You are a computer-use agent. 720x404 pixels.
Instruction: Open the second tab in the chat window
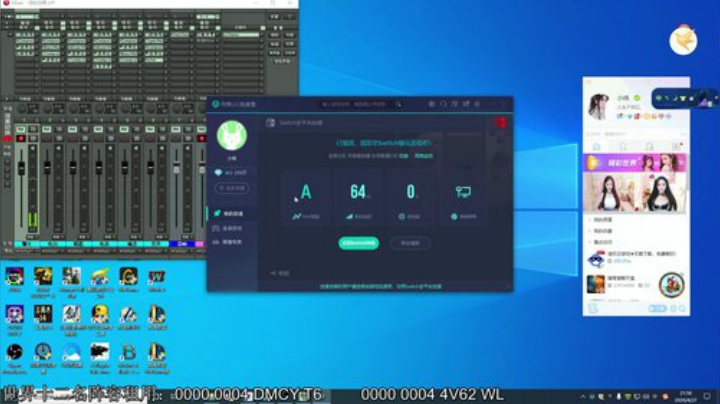pos(623,146)
